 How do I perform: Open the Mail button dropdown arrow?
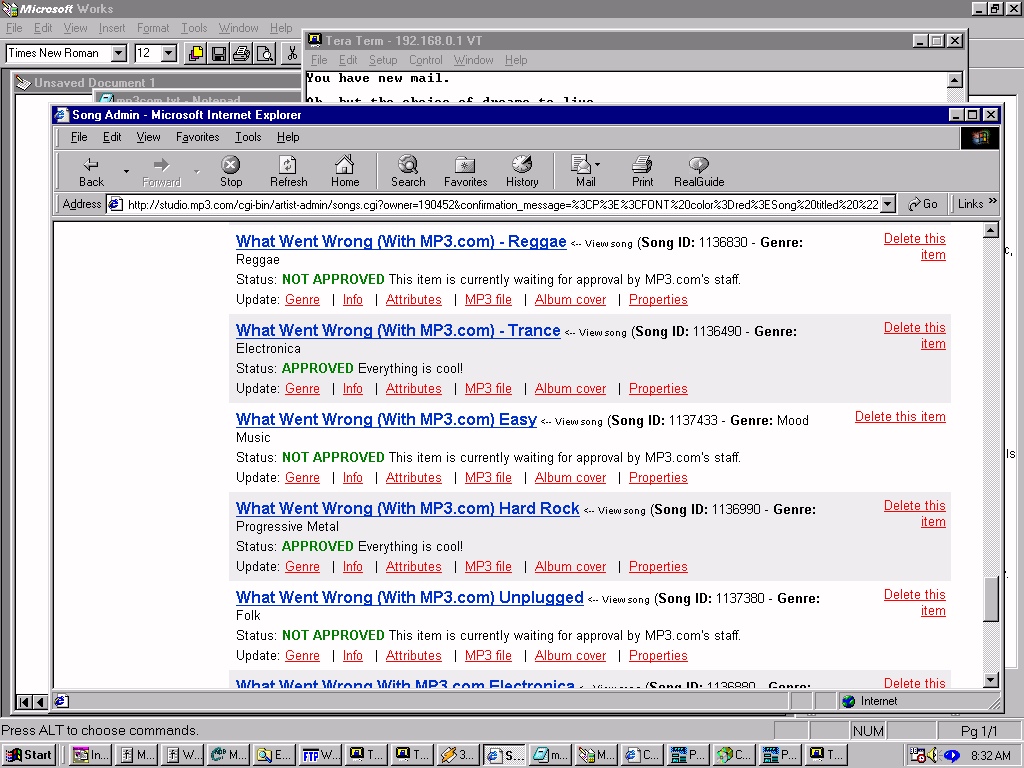598,165
